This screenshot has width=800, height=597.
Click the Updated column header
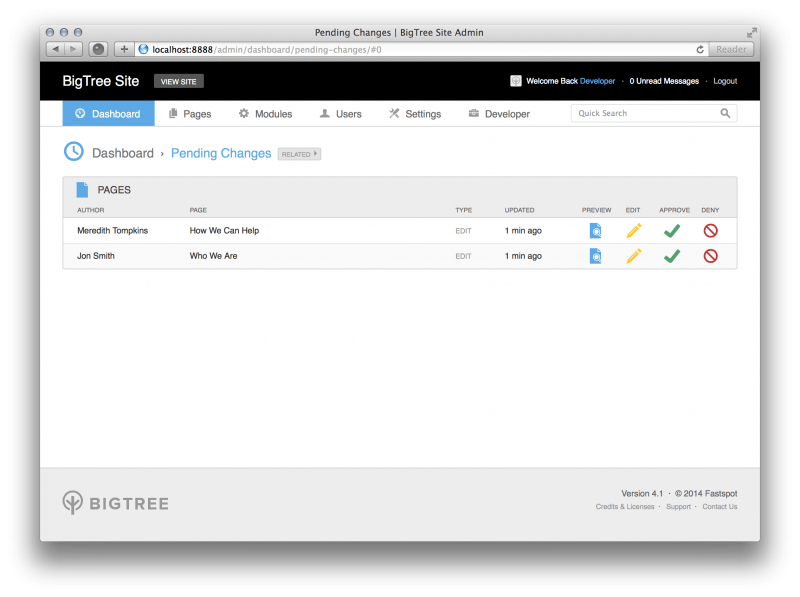[x=519, y=210]
